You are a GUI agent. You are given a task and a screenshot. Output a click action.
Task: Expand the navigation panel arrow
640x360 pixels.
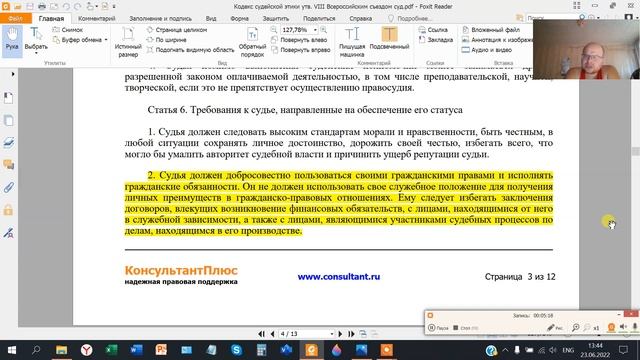13,74
